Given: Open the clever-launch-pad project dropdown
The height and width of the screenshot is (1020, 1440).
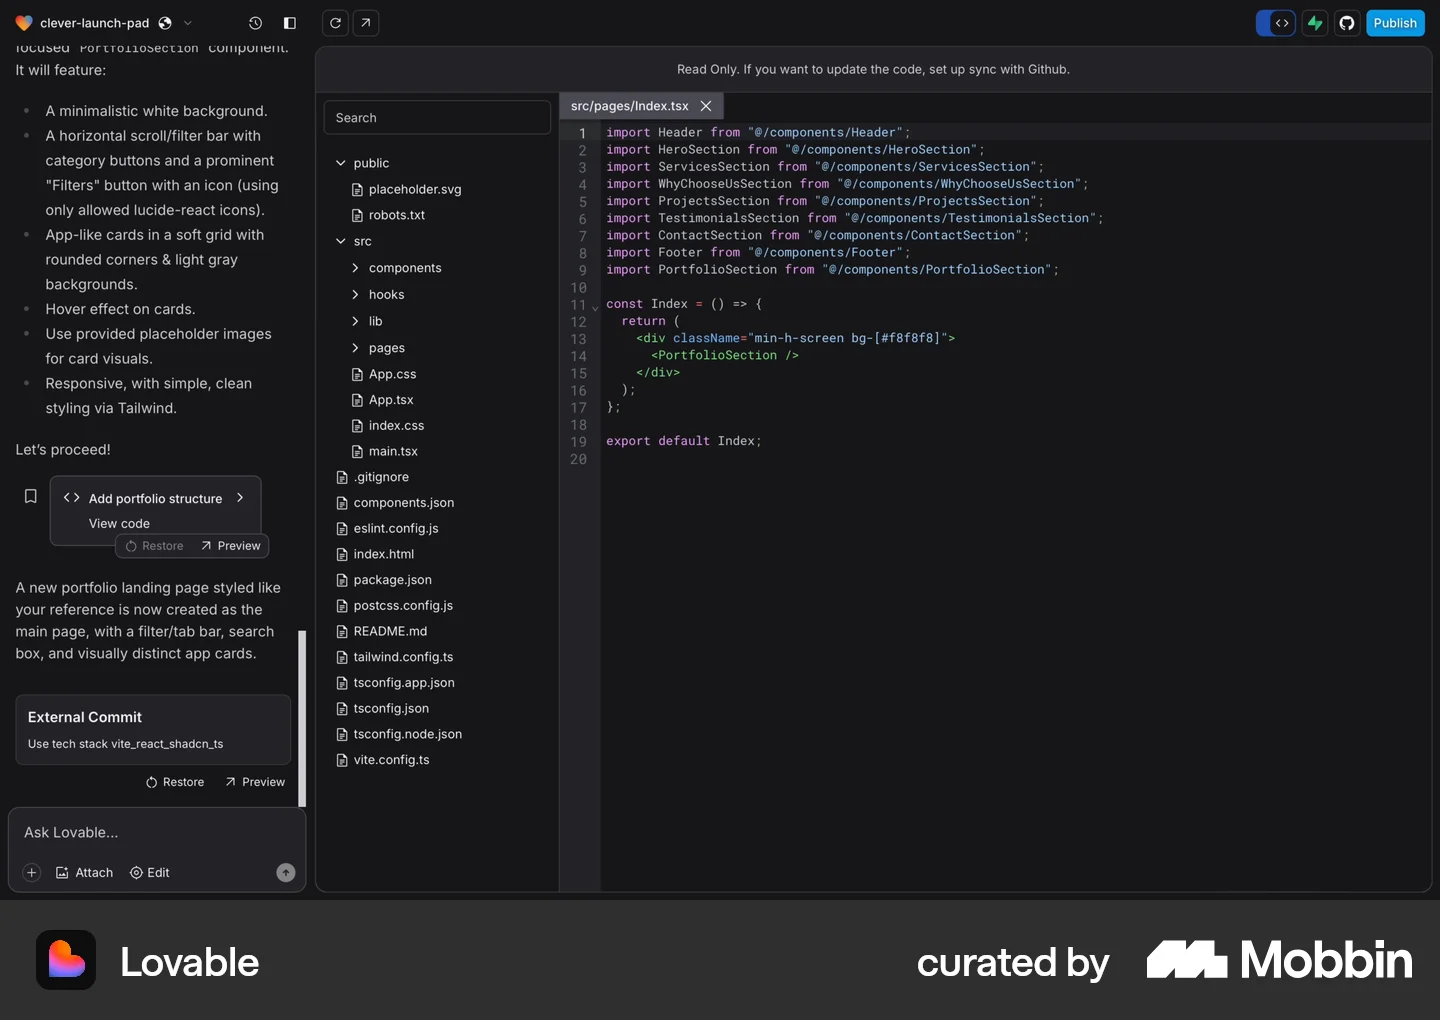Looking at the screenshot, I should 187,23.
